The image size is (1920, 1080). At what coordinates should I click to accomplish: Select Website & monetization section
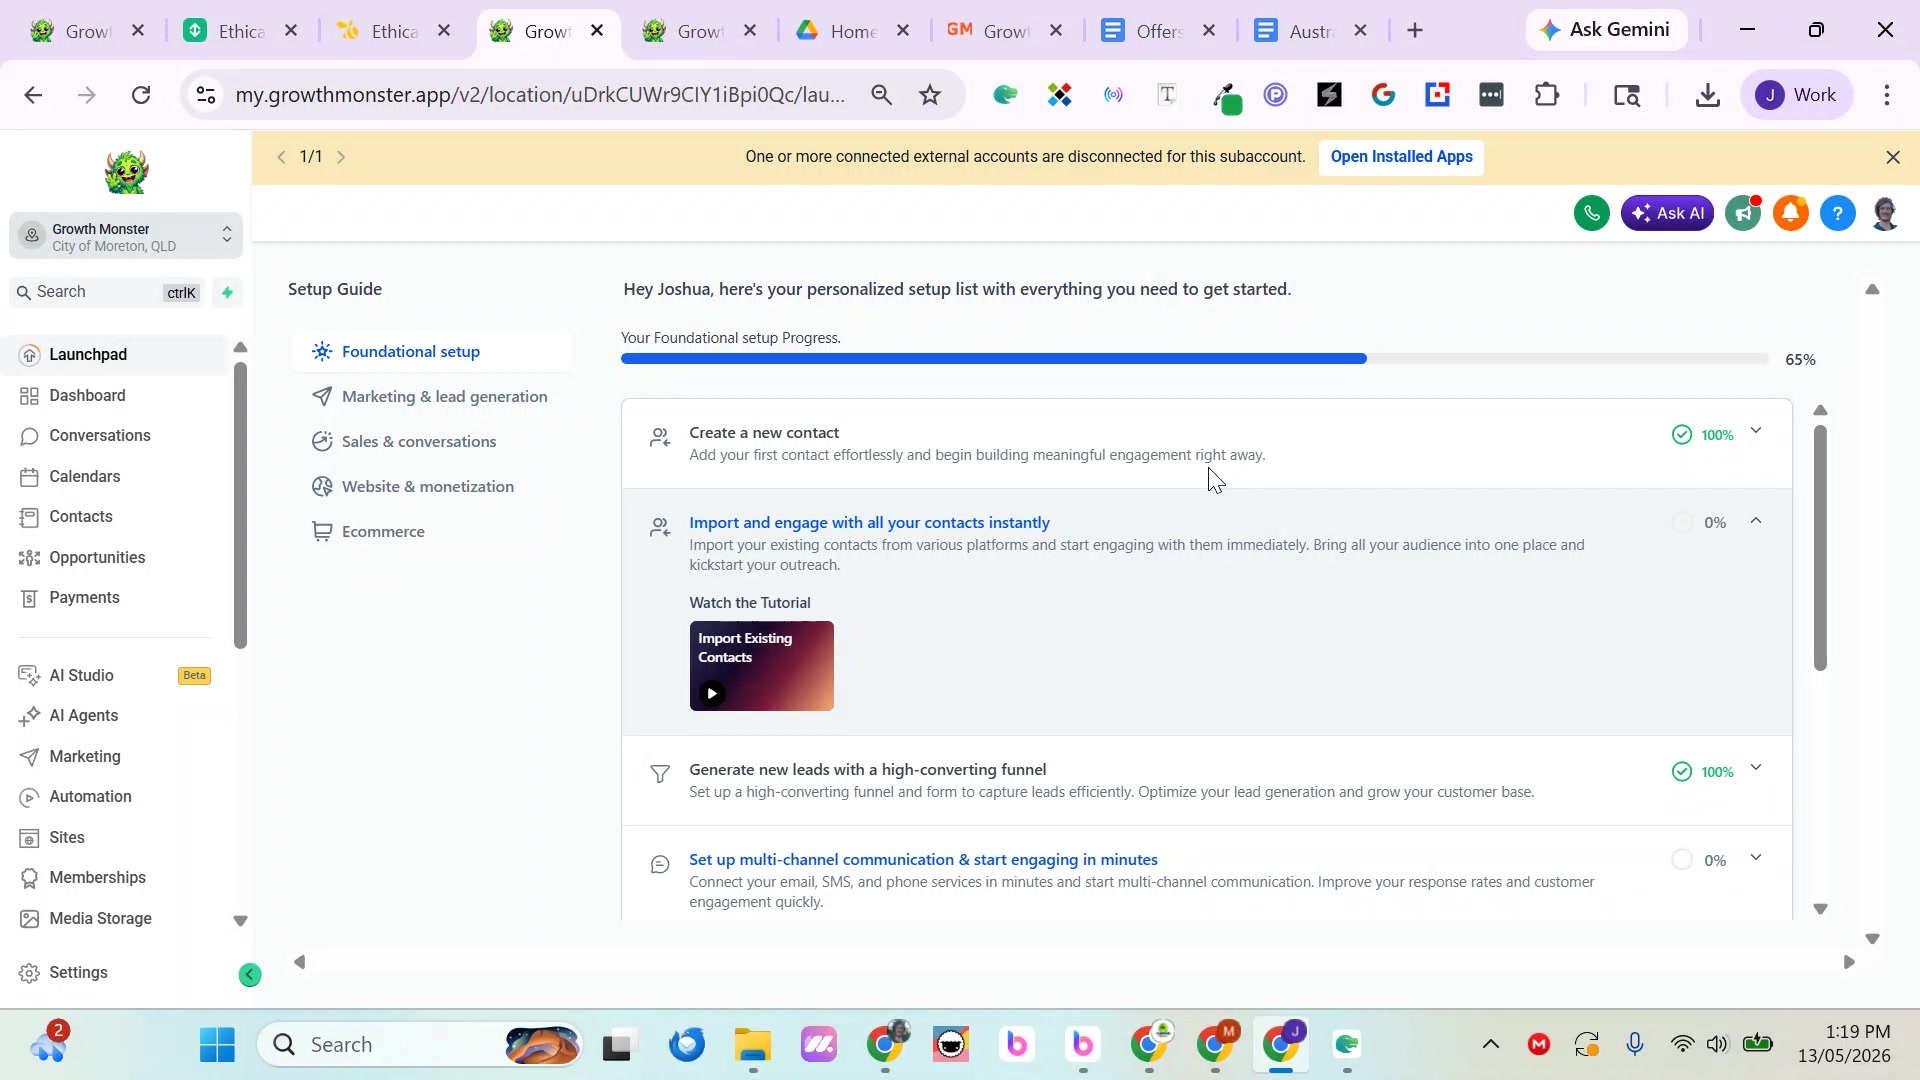coord(432,487)
